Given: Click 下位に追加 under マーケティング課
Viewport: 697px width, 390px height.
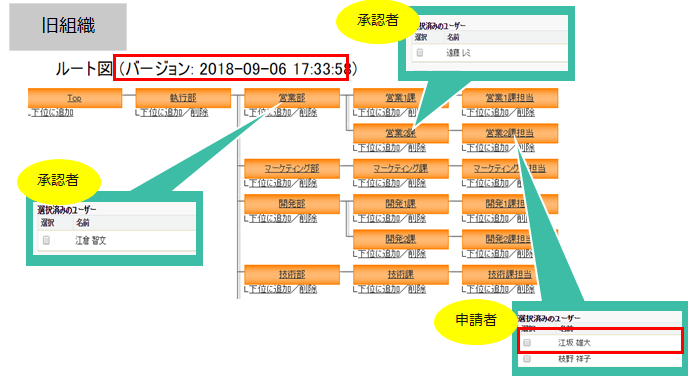Looking at the screenshot, I should 379,183.
